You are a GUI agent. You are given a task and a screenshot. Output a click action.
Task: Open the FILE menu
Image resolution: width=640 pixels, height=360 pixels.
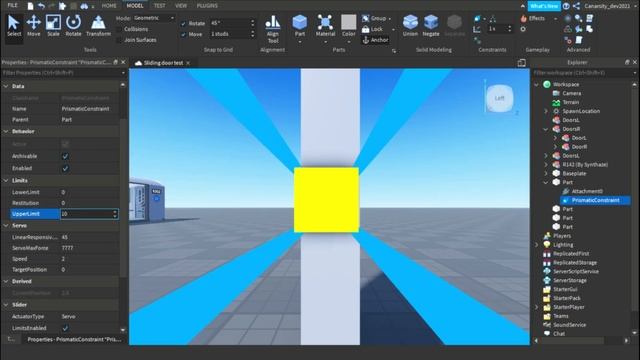pos(13,5)
